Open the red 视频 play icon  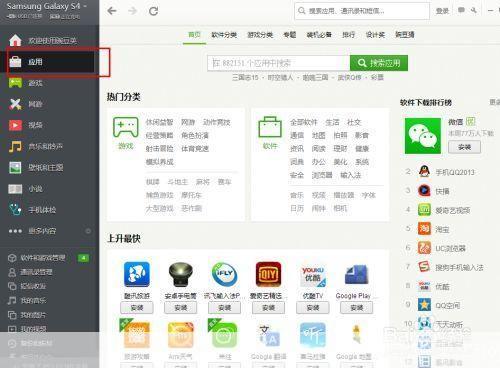(15, 125)
